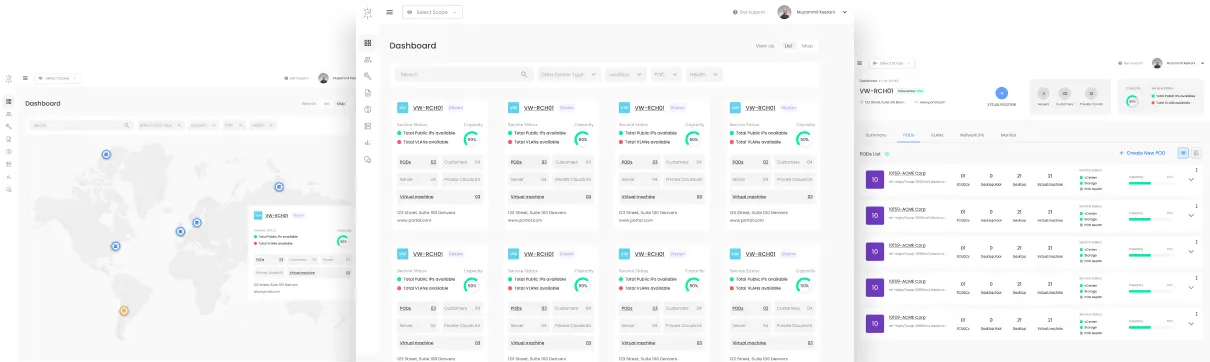The height and width of the screenshot is (362, 1210).
Task: Open the users icon in center window sidebar
Action: (368, 60)
